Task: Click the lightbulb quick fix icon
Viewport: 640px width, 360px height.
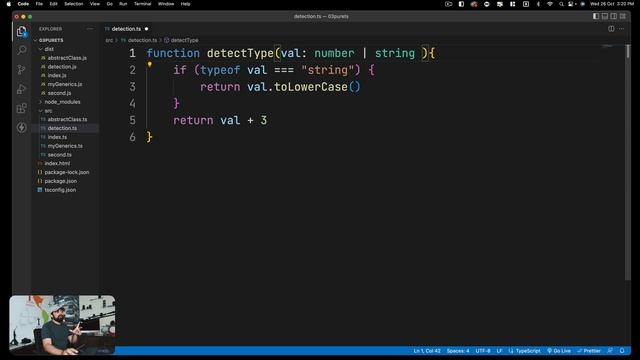Action: 150,64
